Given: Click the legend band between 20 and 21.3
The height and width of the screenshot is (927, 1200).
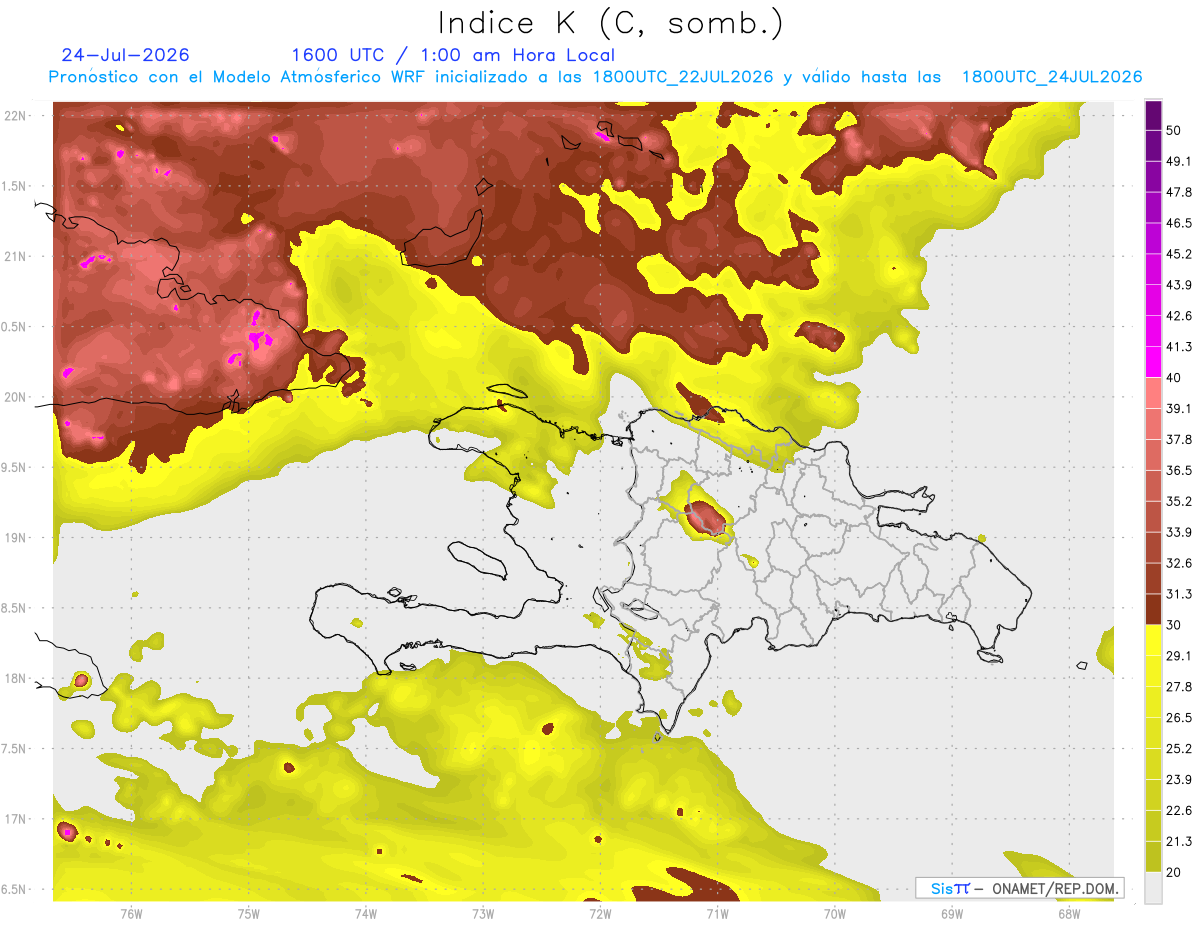Looking at the screenshot, I should click(x=1153, y=857).
